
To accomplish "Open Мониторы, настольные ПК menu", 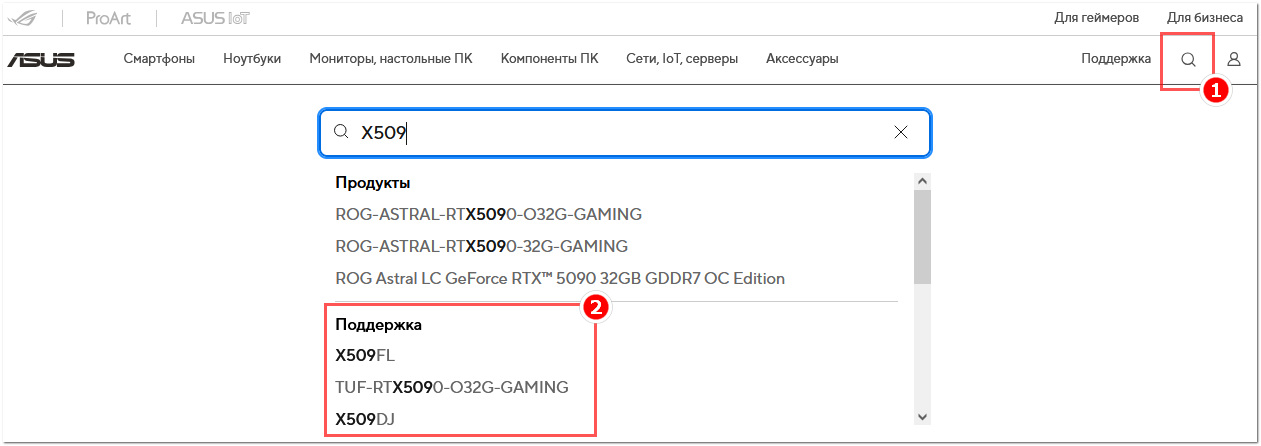I will pos(391,59).
